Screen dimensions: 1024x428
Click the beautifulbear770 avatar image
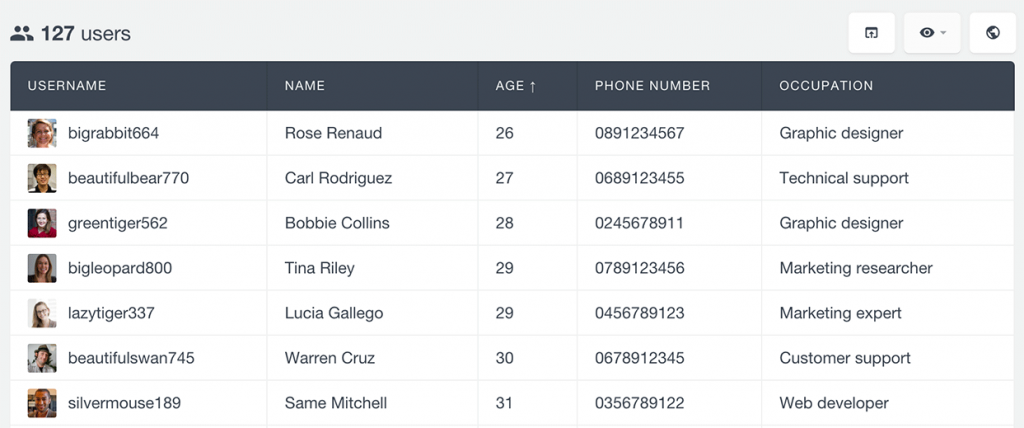point(42,178)
